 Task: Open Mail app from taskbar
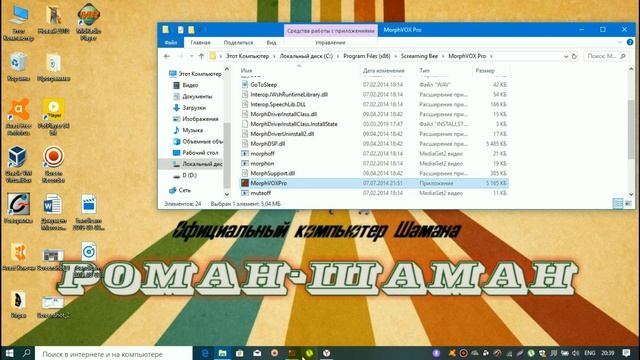pos(257,353)
